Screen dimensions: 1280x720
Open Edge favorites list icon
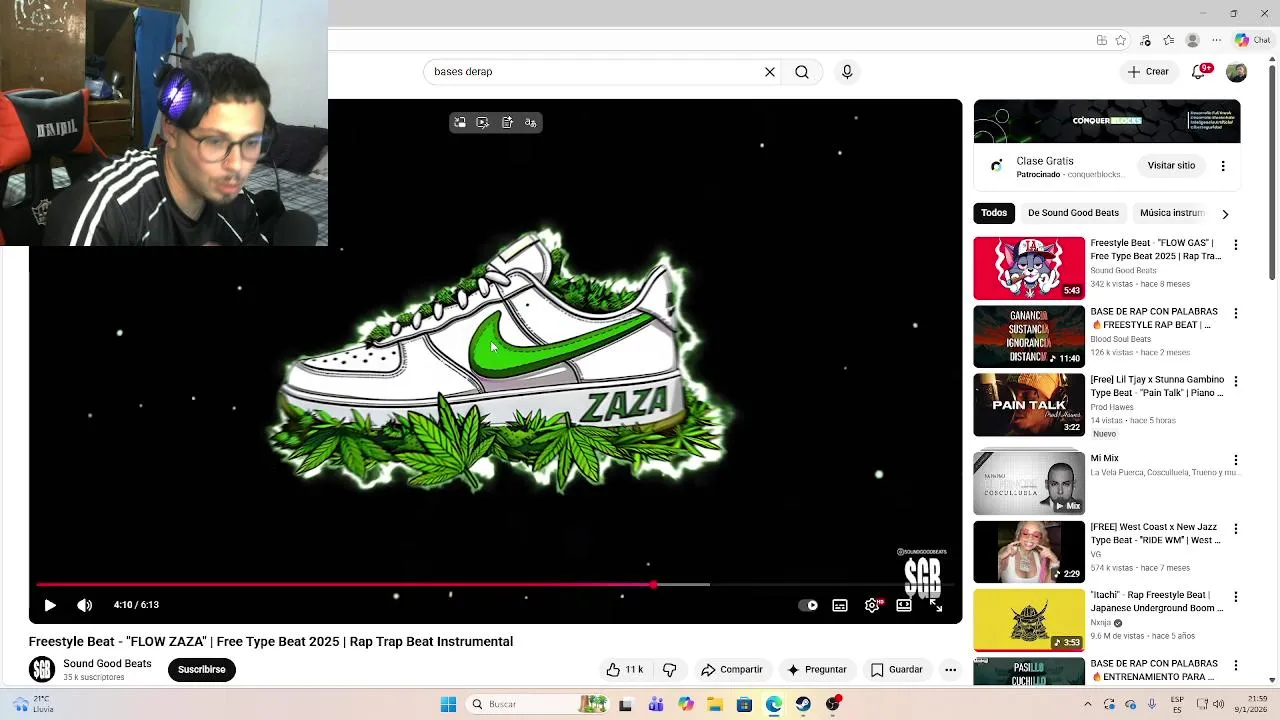pos(1168,41)
